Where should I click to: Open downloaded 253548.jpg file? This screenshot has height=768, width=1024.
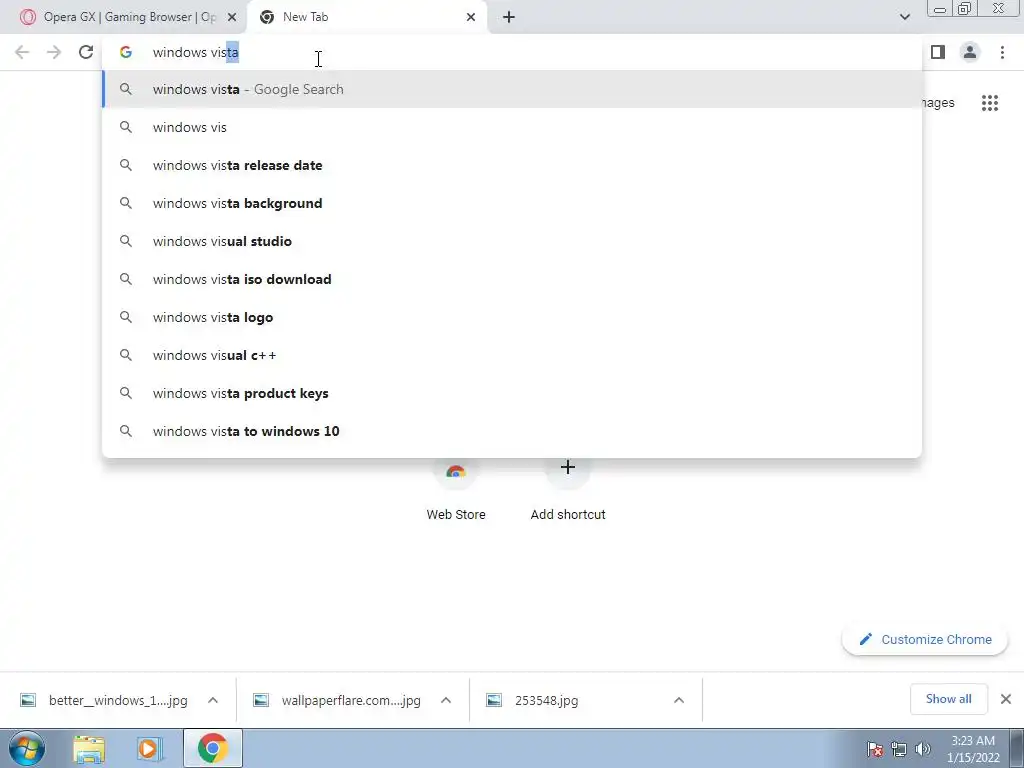tap(532, 700)
